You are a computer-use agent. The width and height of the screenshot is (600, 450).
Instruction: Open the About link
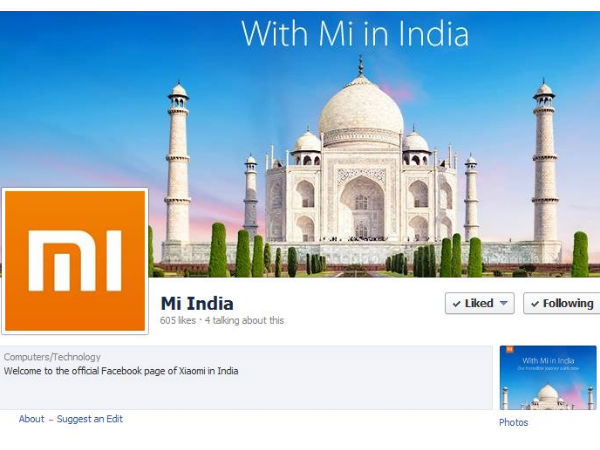pos(31,419)
